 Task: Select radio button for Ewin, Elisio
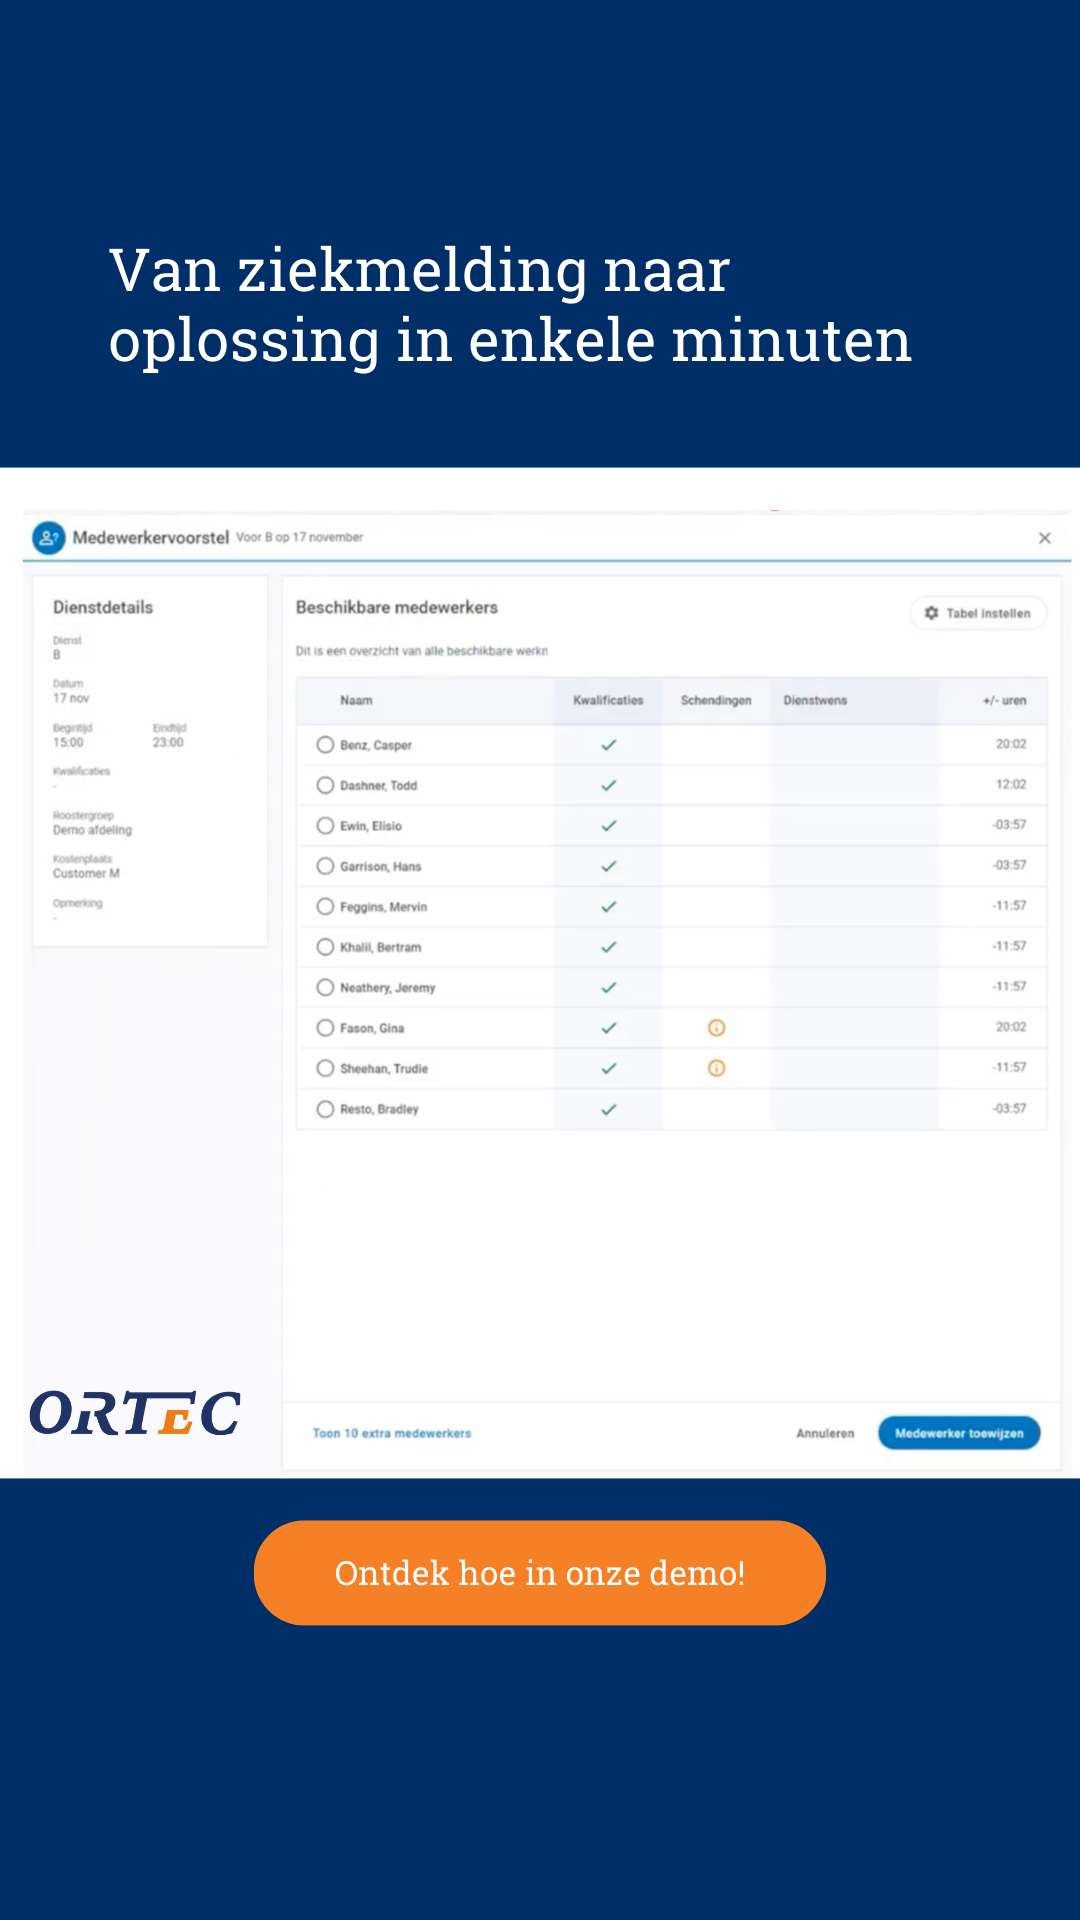pyautogui.click(x=325, y=826)
